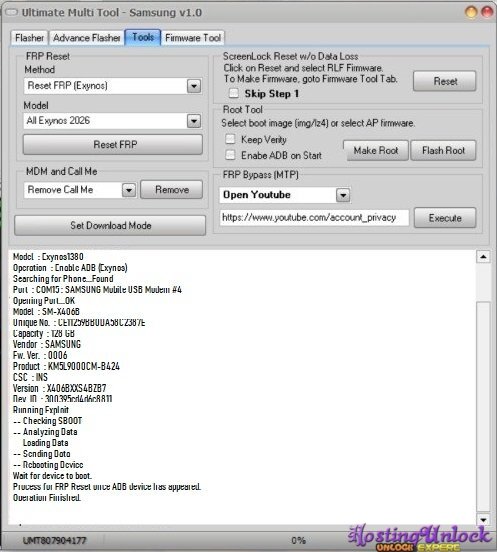The width and height of the screenshot is (497, 552).
Task: Click the log scroll down arrow
Action: [483, 519]
